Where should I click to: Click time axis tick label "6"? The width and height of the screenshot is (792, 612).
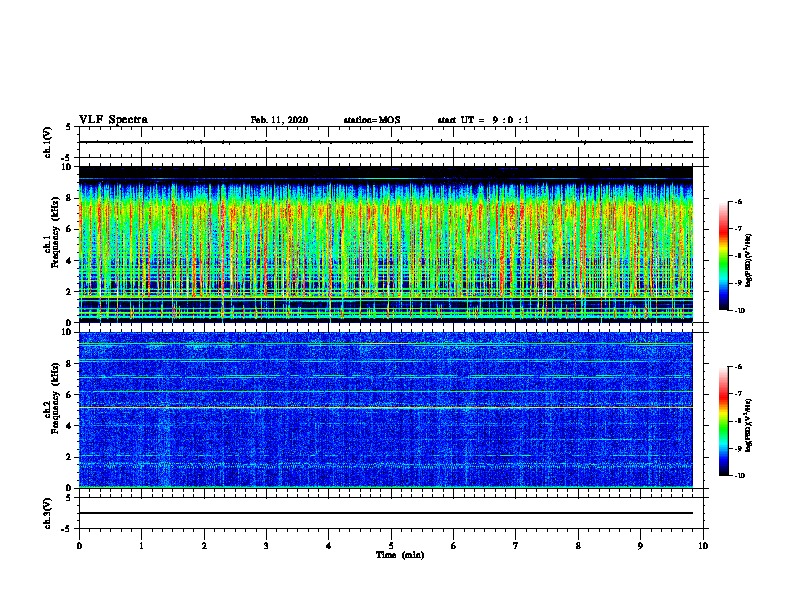click(454, 546)
